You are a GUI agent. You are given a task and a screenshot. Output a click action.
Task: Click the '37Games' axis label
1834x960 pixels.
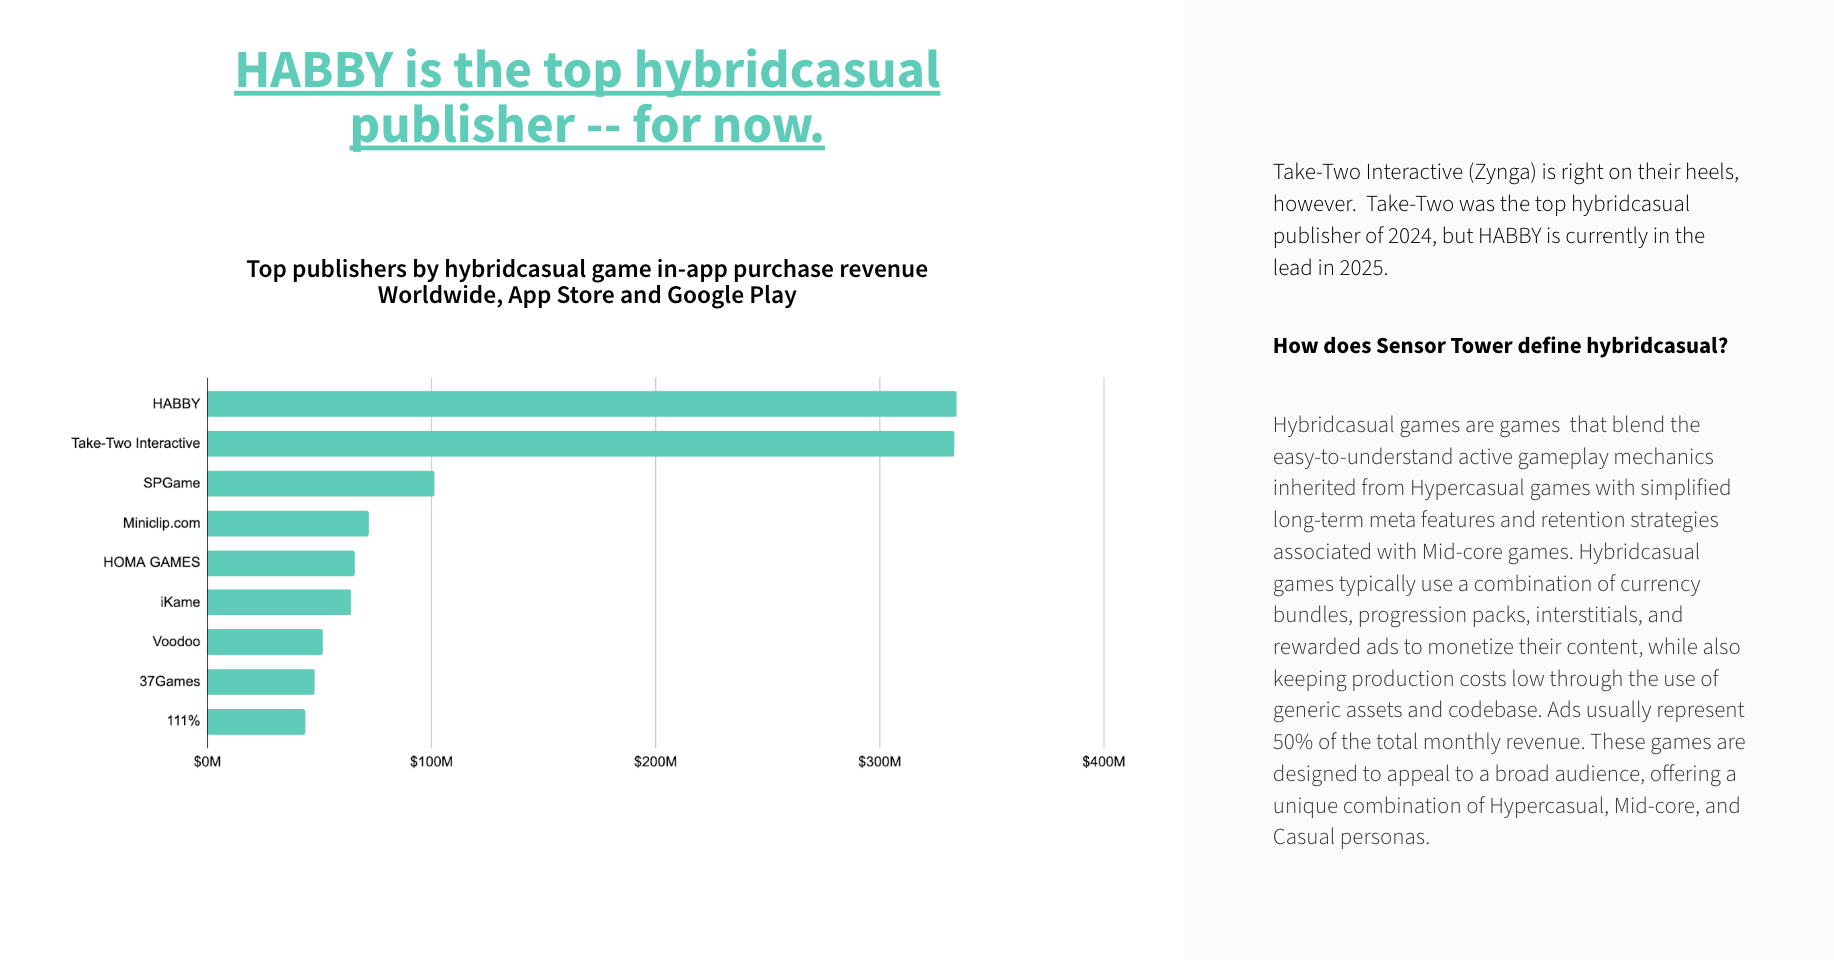coord(170,681)
